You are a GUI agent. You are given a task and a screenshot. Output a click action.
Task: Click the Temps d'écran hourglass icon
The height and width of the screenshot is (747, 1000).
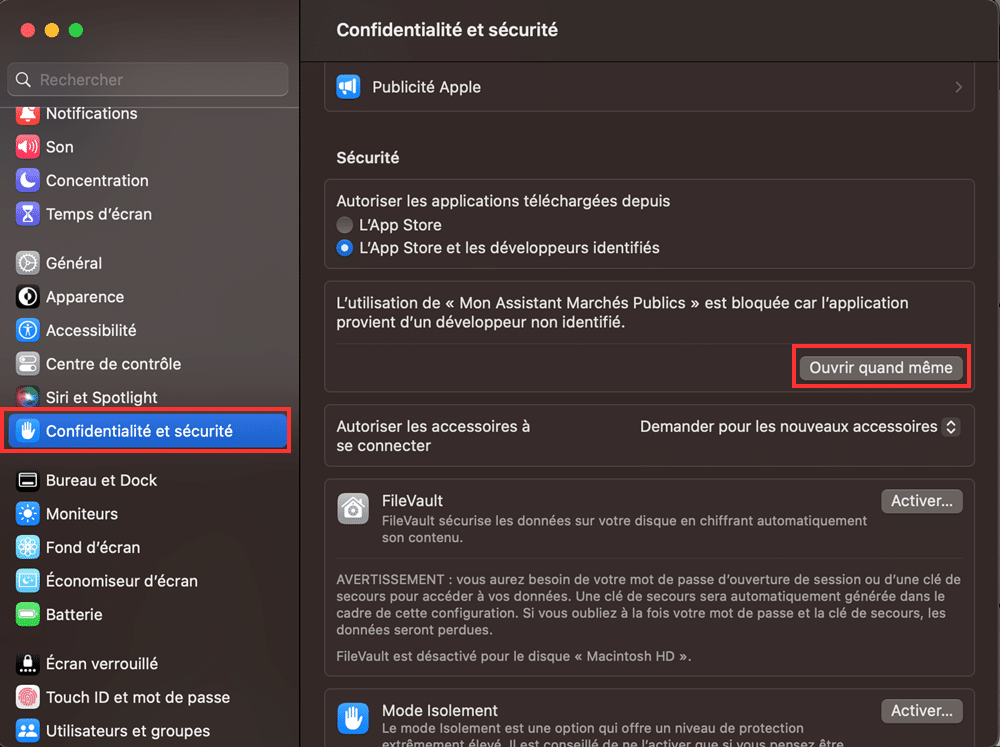(27, 214)
